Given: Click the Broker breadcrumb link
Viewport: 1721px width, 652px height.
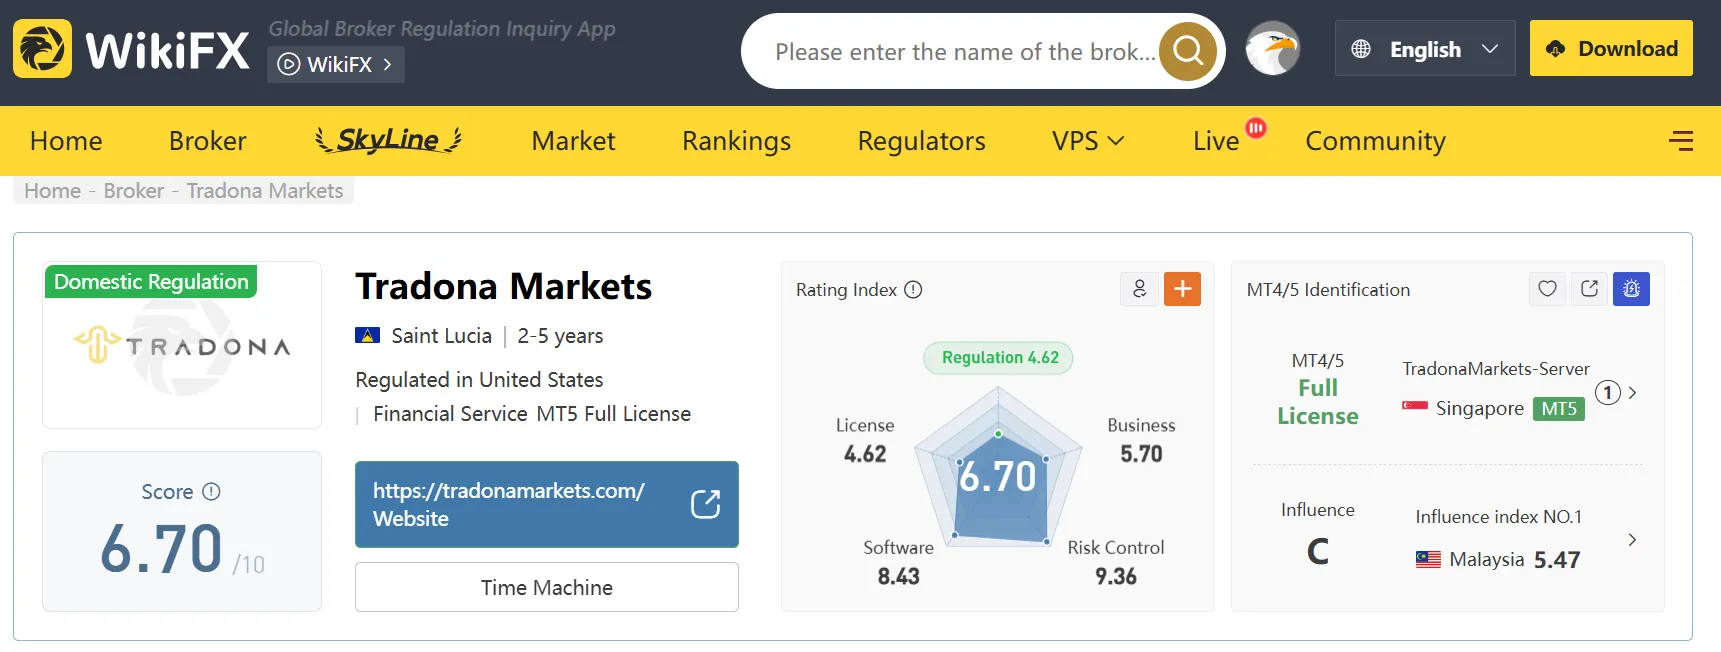Looking at the screenshot, I should [x=133, y=190].
